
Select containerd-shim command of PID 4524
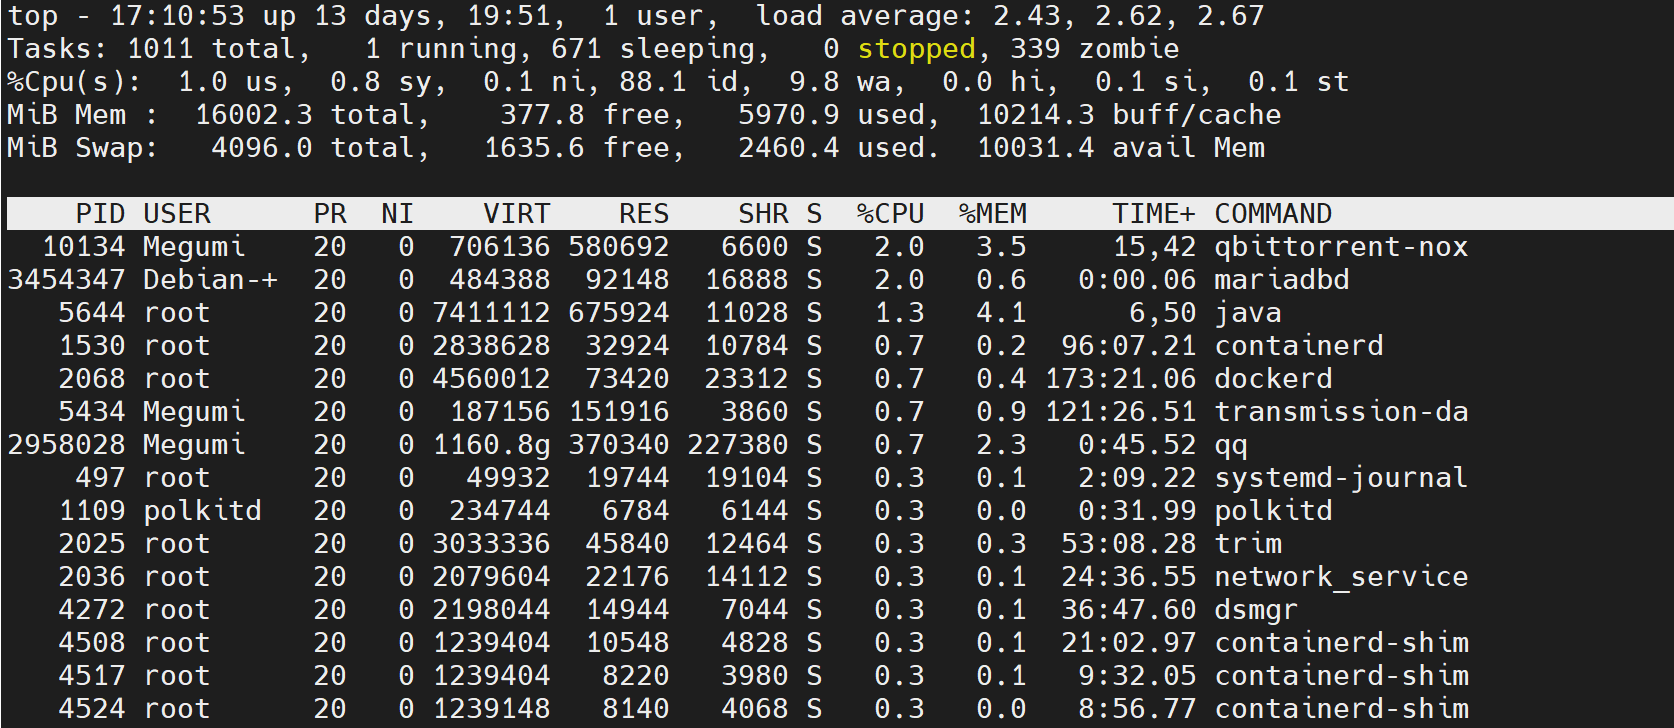(x=1341, y=709)
